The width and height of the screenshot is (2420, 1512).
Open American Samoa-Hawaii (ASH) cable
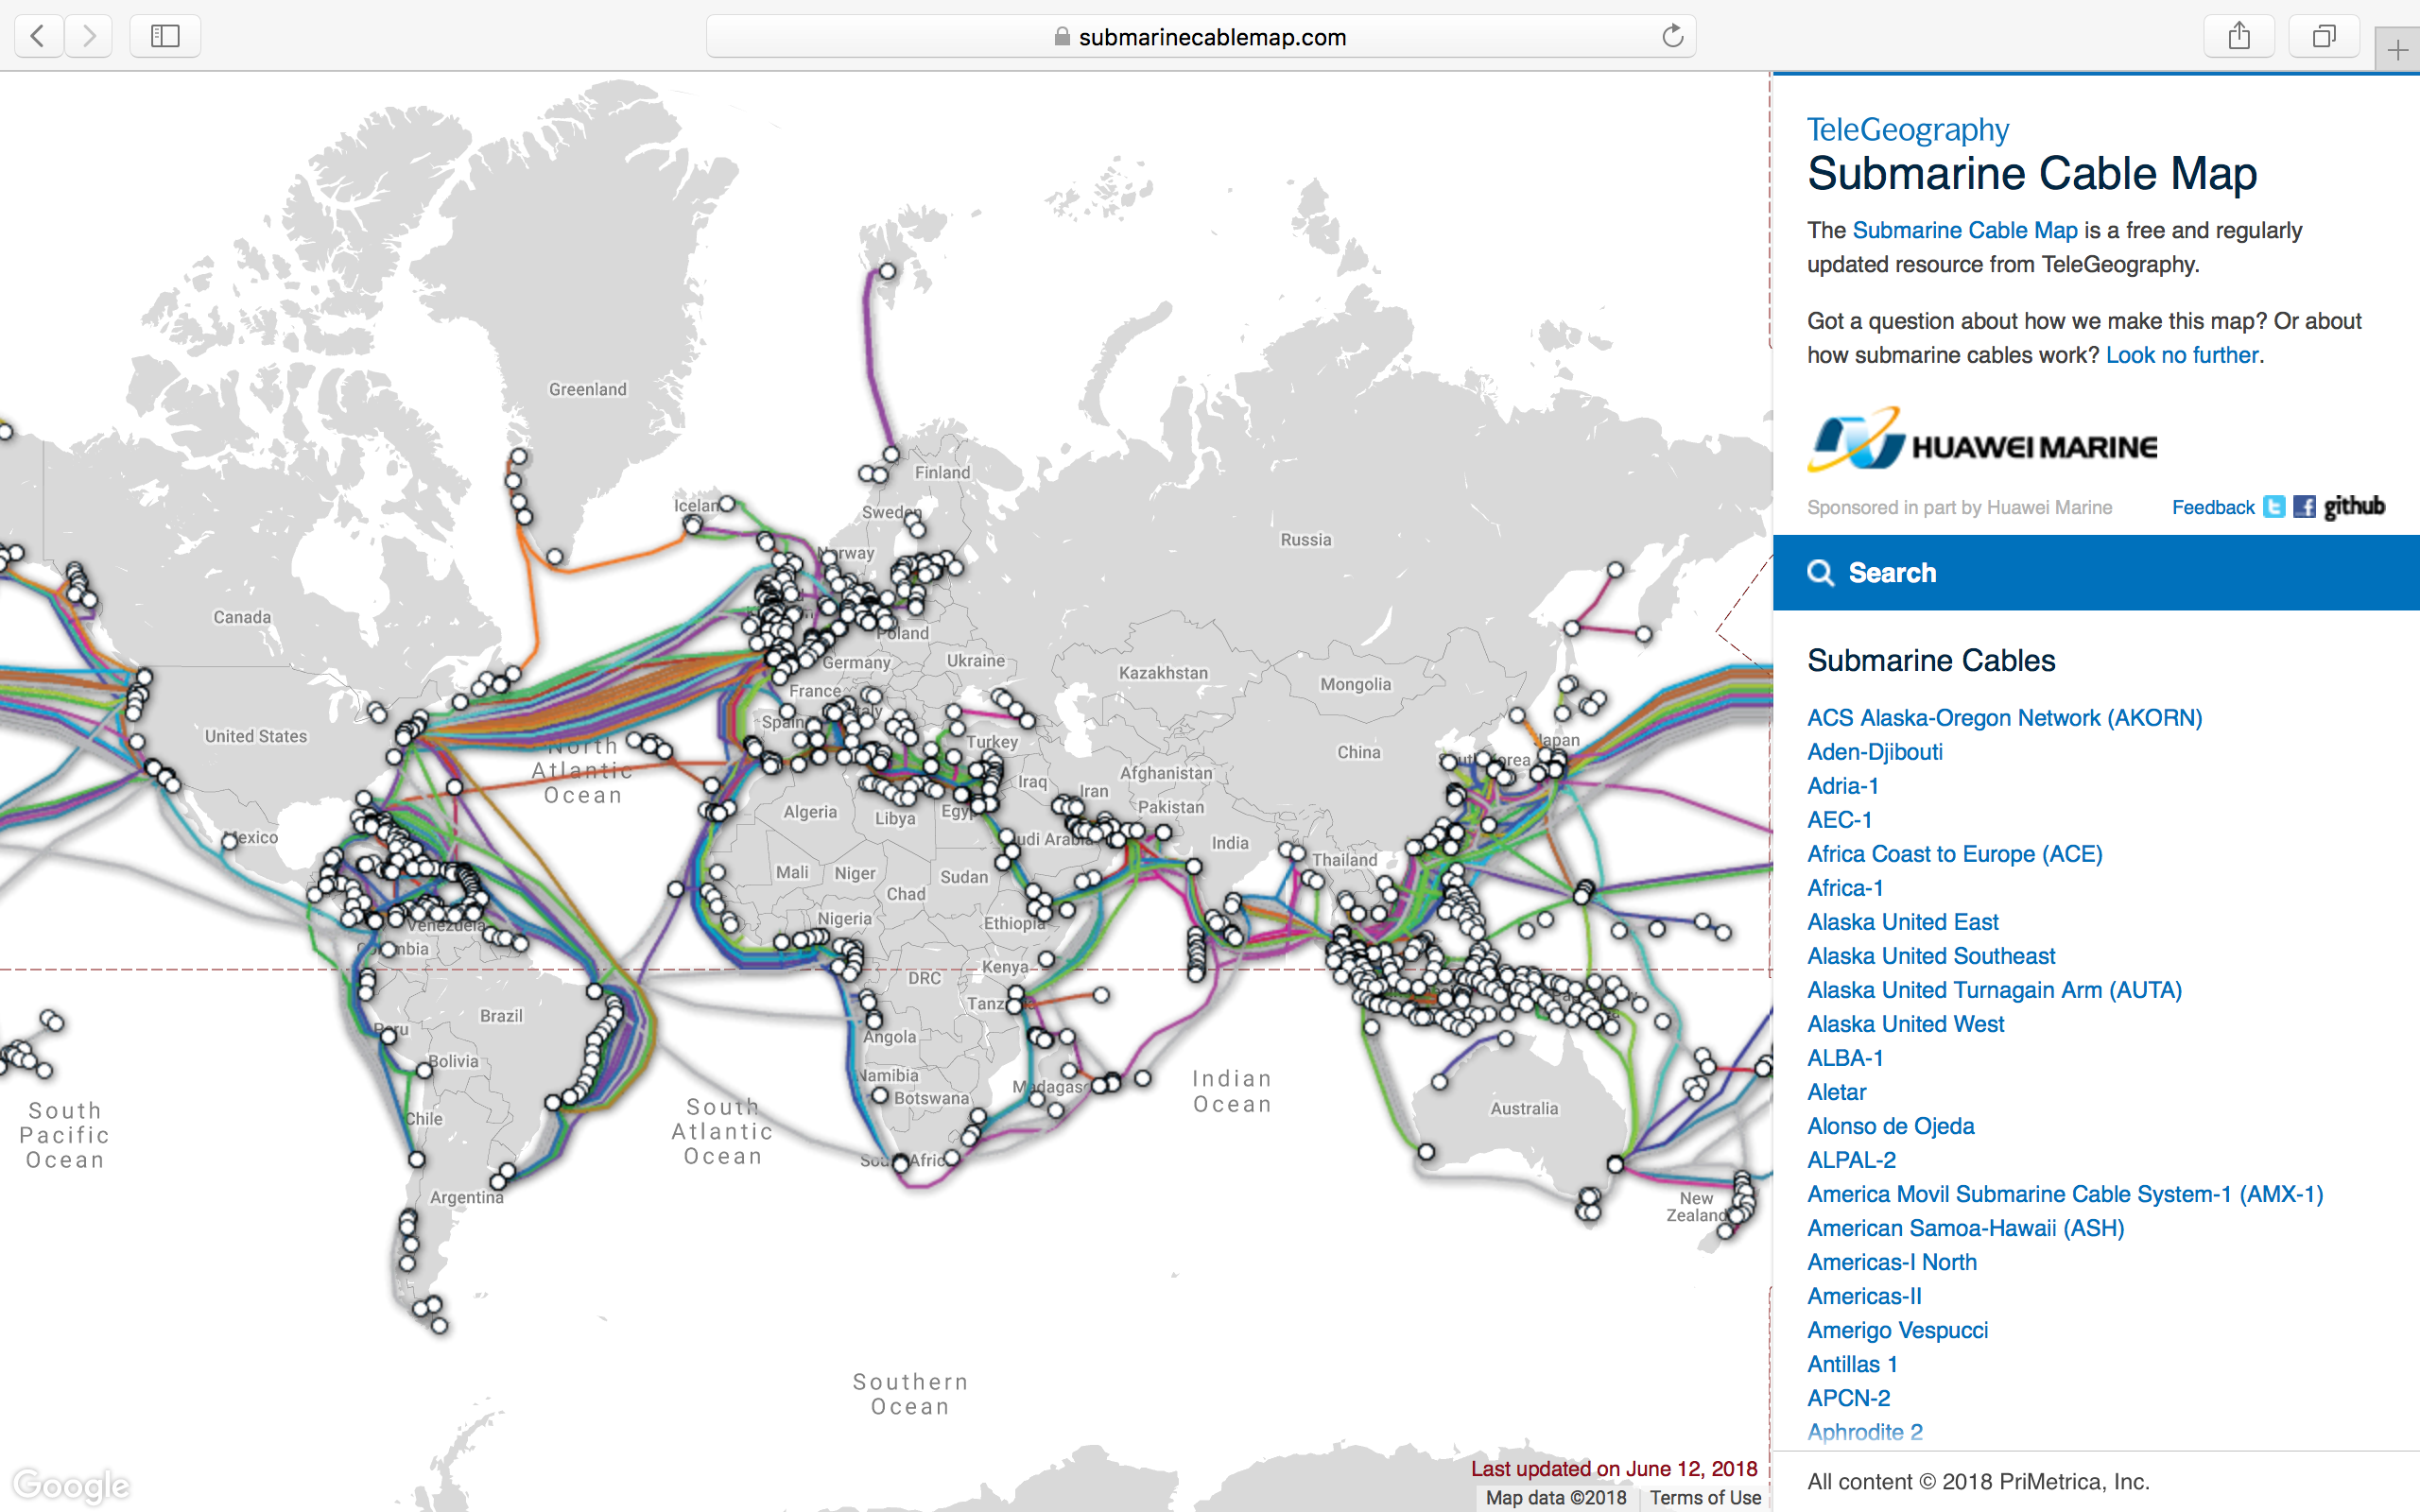click(1965, 1228)
